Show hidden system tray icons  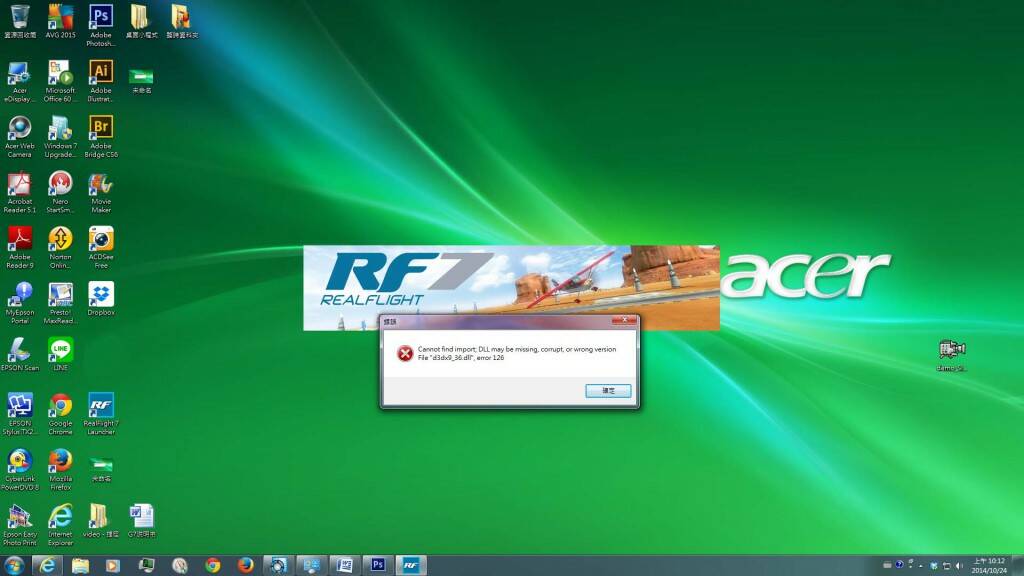921,566
